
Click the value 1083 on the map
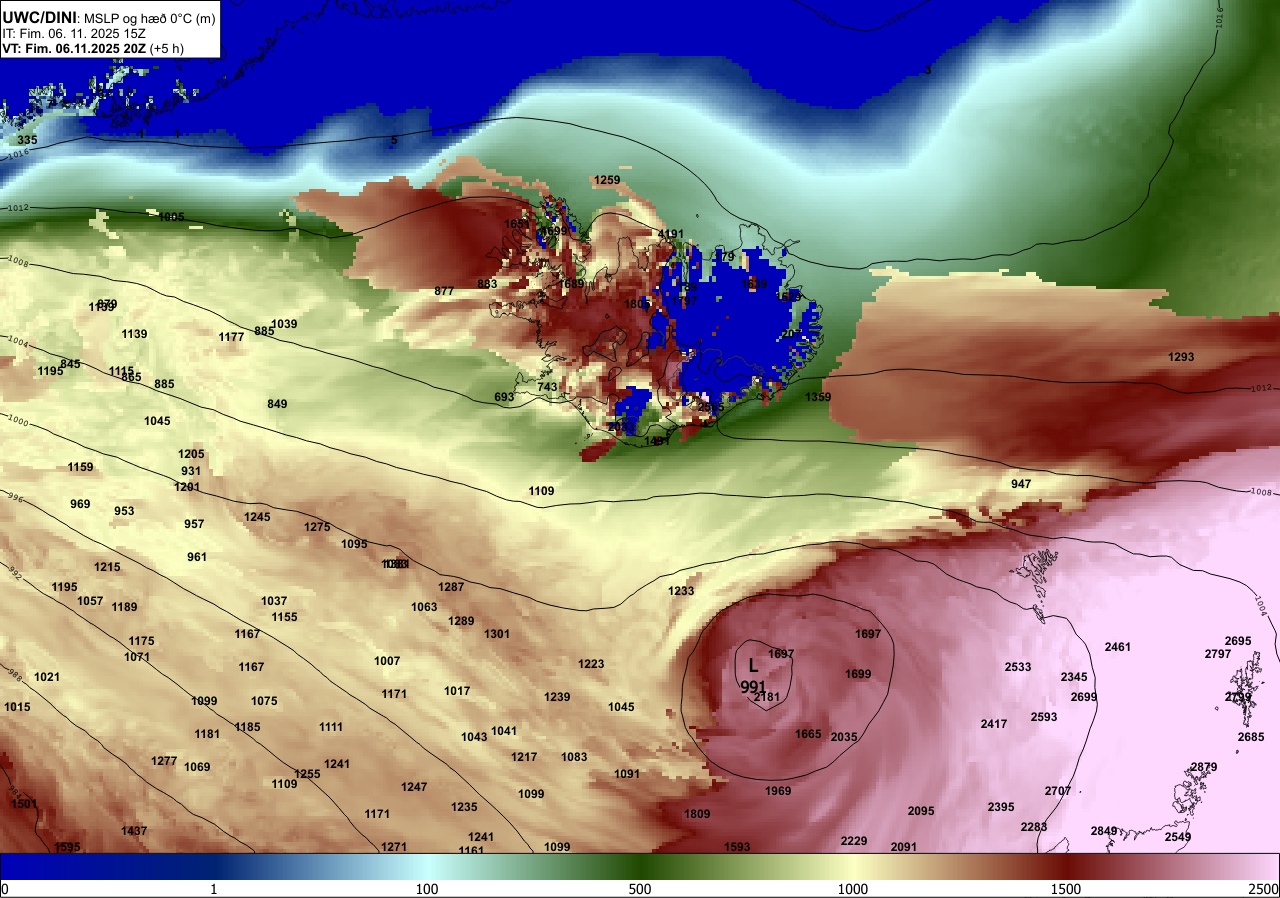(574, 757)
